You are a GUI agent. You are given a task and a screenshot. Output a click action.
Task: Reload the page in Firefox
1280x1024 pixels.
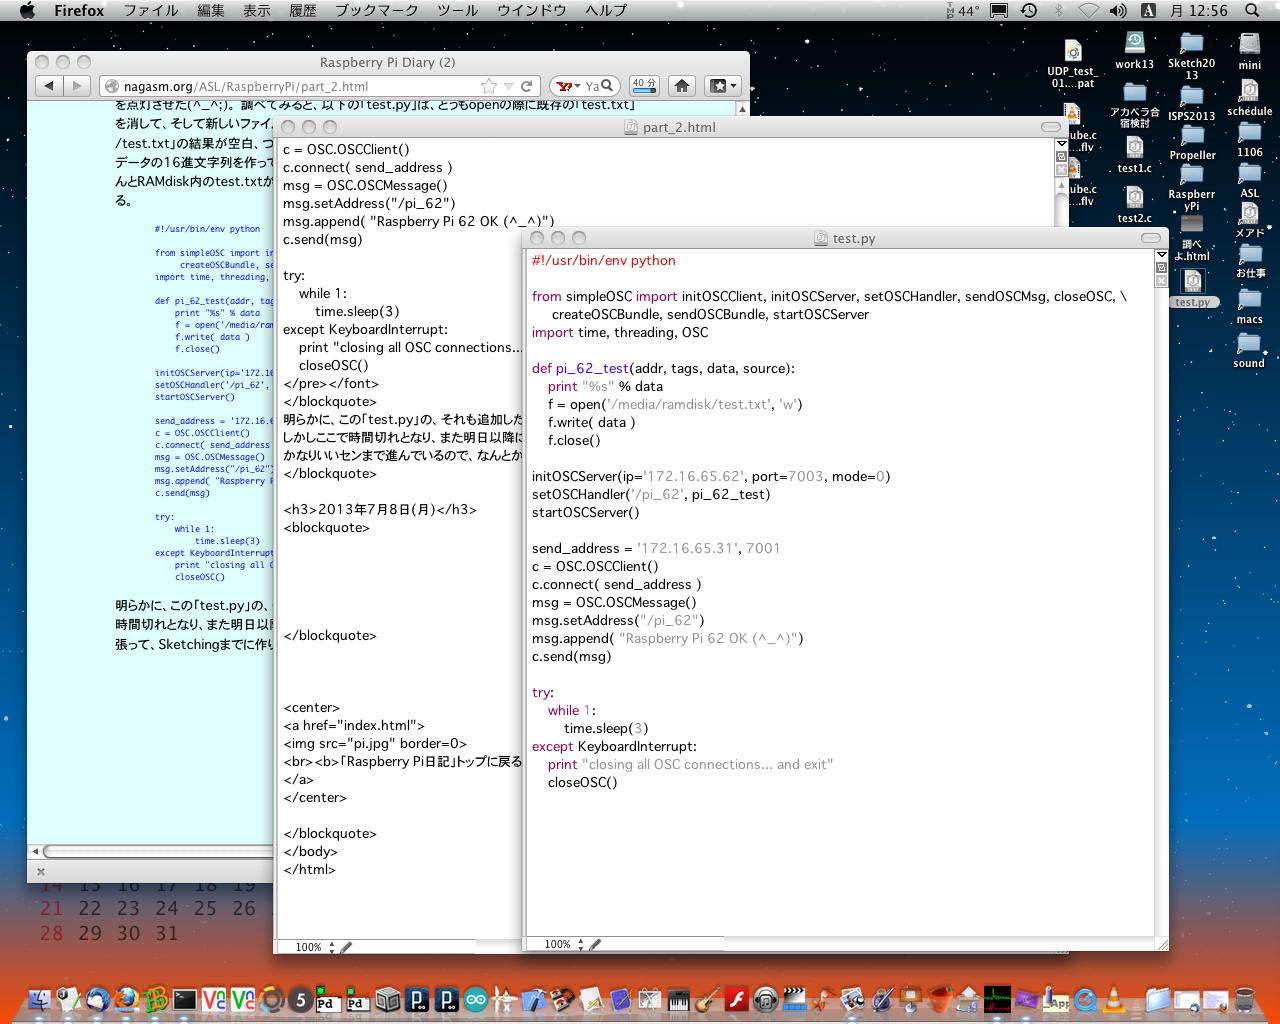click(x=527, y=86)
